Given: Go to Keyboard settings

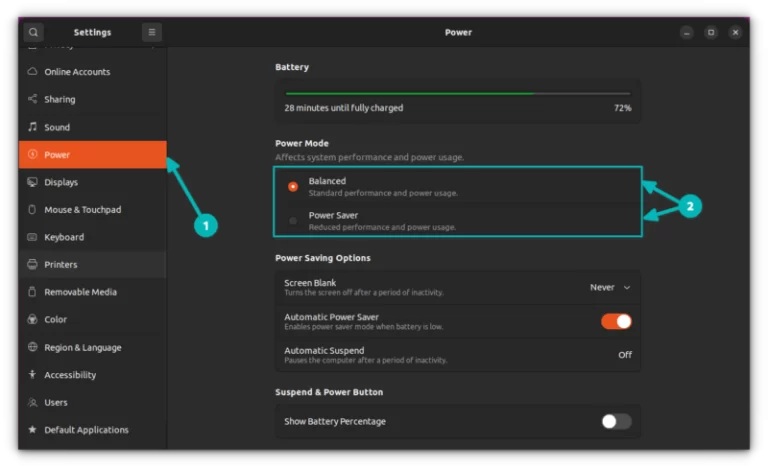Looking at the screenshot, I should point(93,237).
